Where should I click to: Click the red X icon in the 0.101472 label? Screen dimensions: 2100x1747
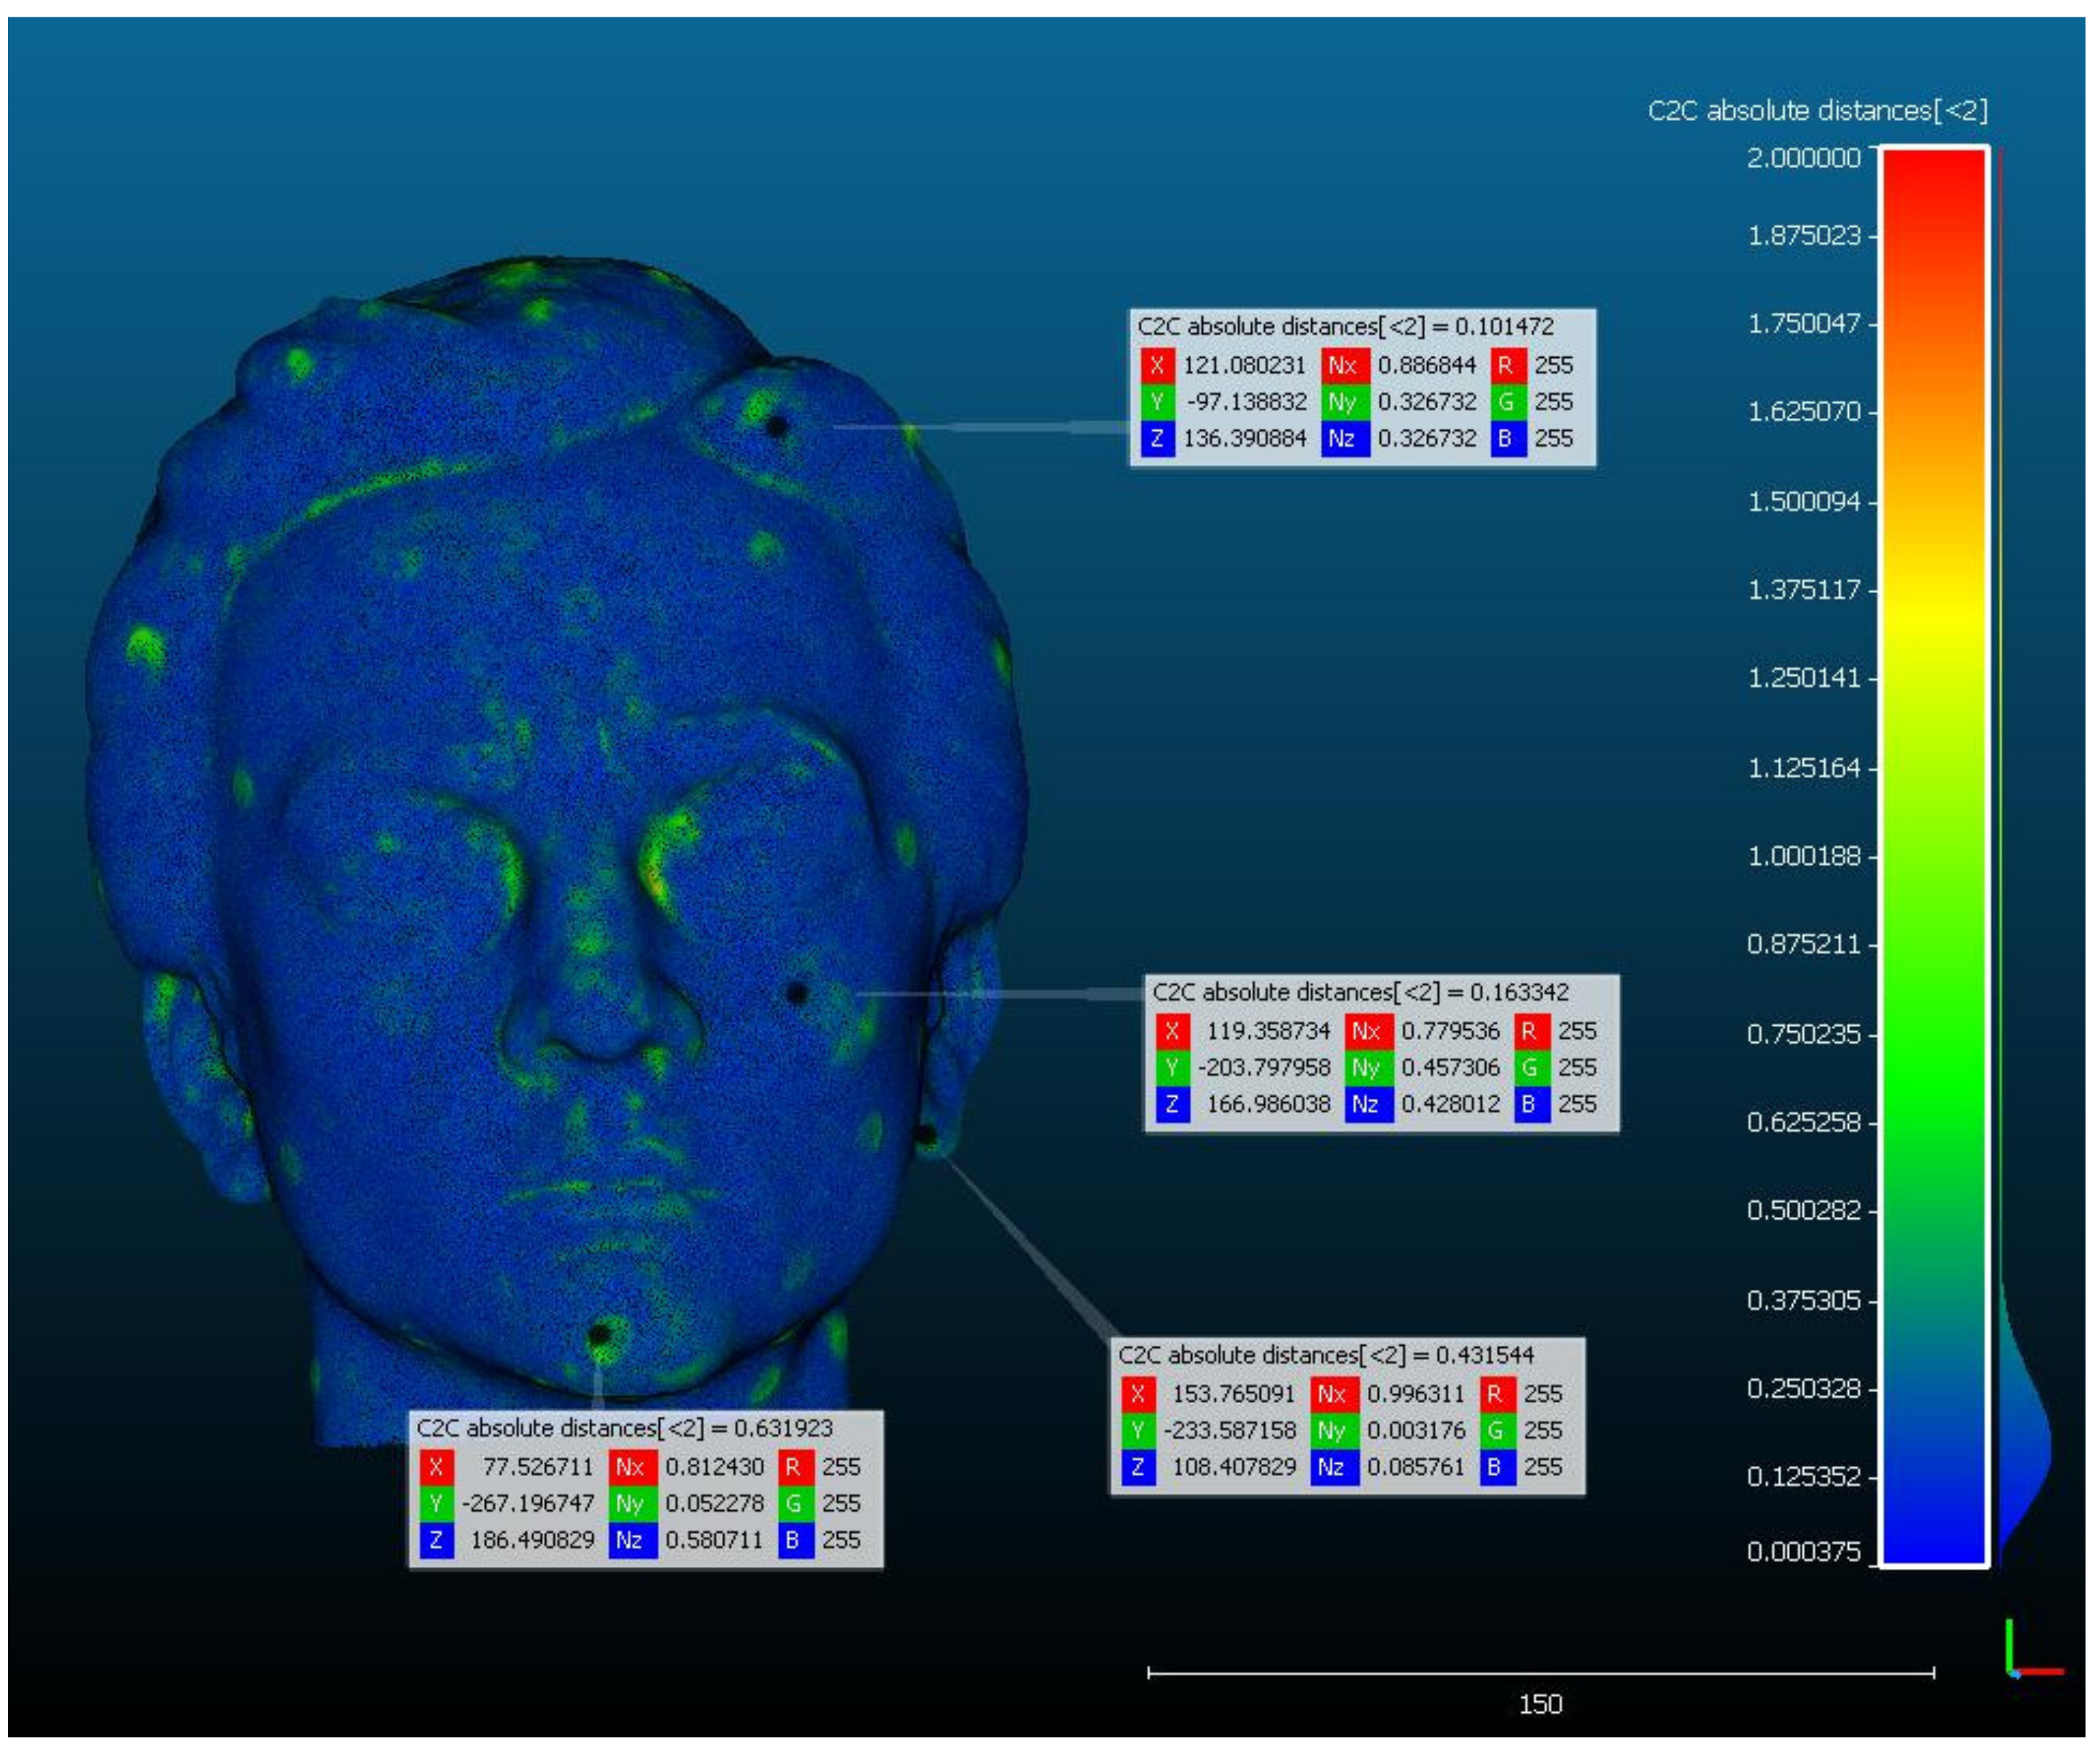click(x=1157, y=365)
